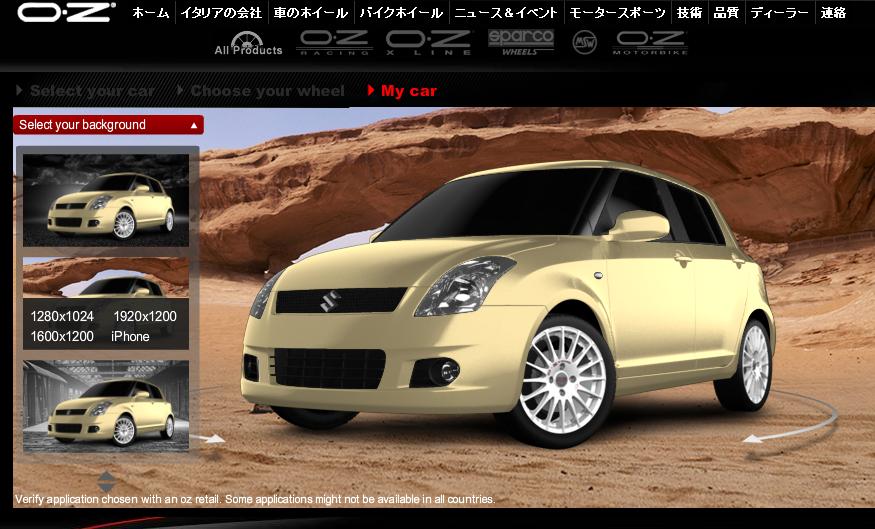Open the ディーラー menu item
The image size is (875, 529).
pyautogui.click(x=780, y=12)
